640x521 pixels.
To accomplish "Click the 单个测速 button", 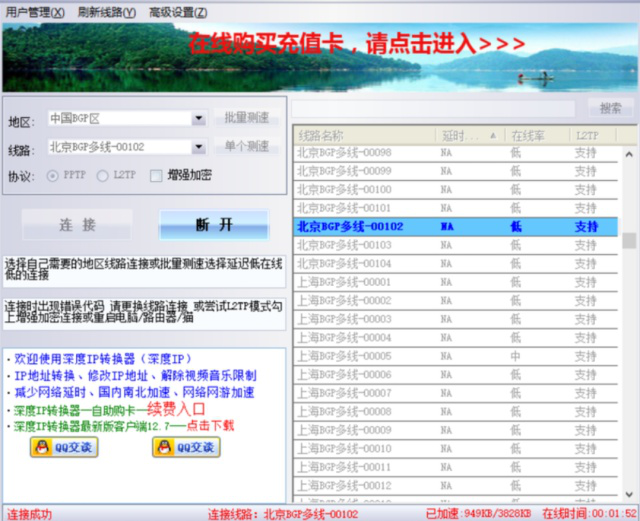I will [247, 146].
